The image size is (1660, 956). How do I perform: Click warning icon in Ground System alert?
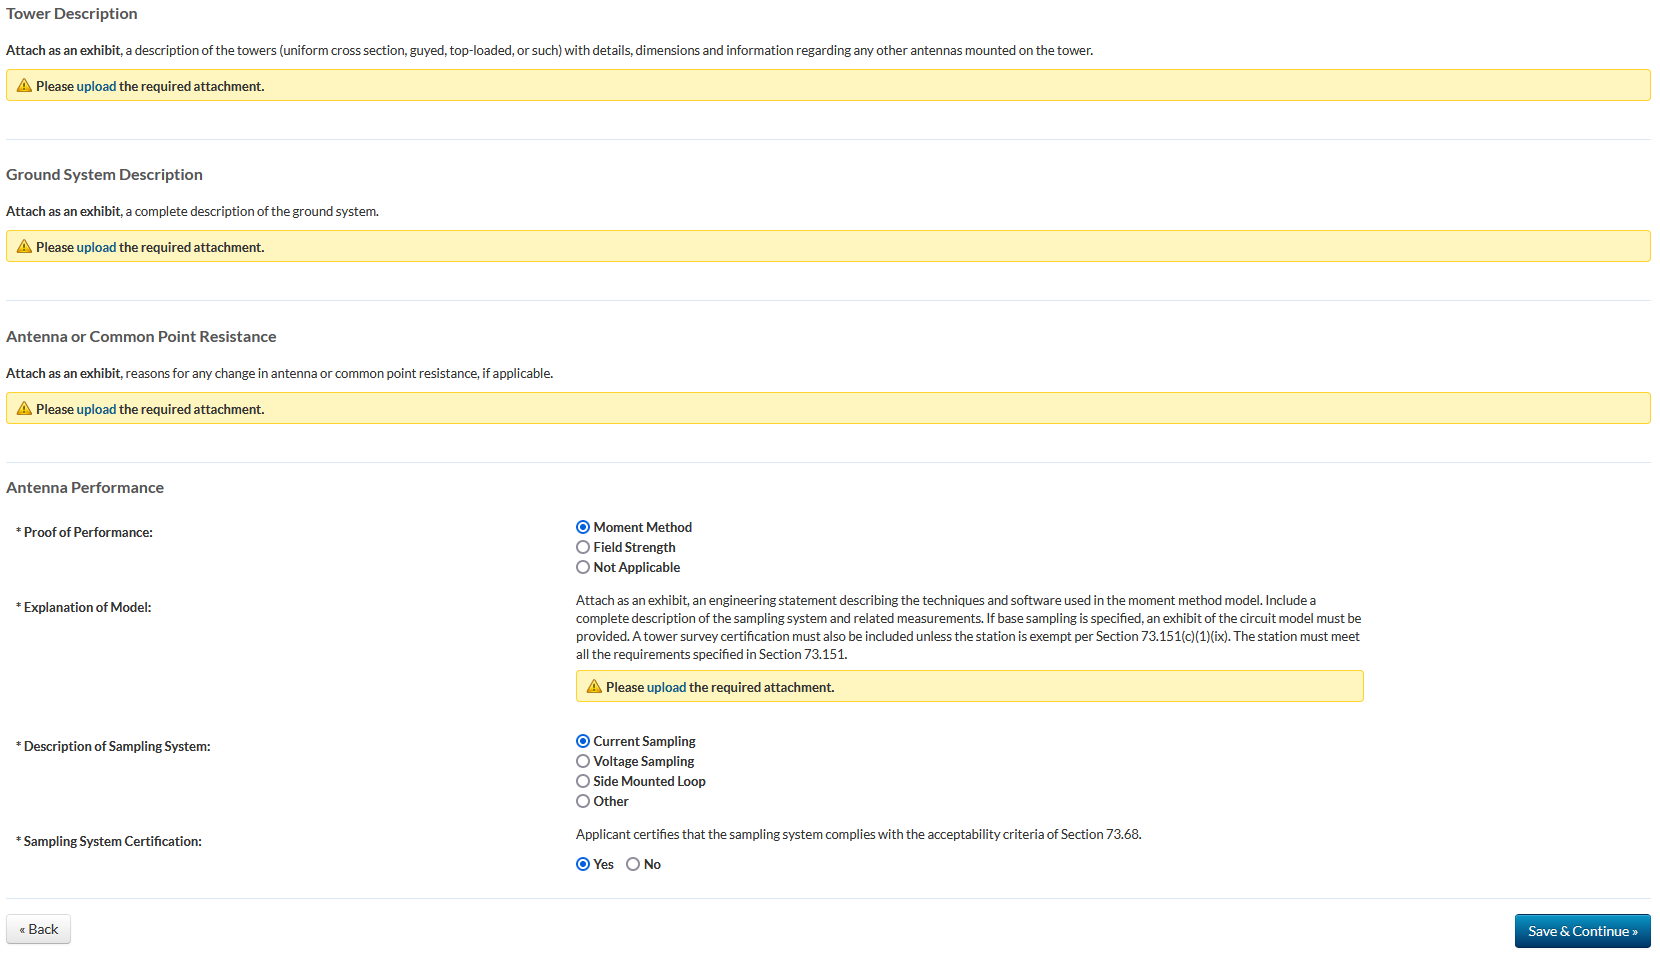pos(24,247)
